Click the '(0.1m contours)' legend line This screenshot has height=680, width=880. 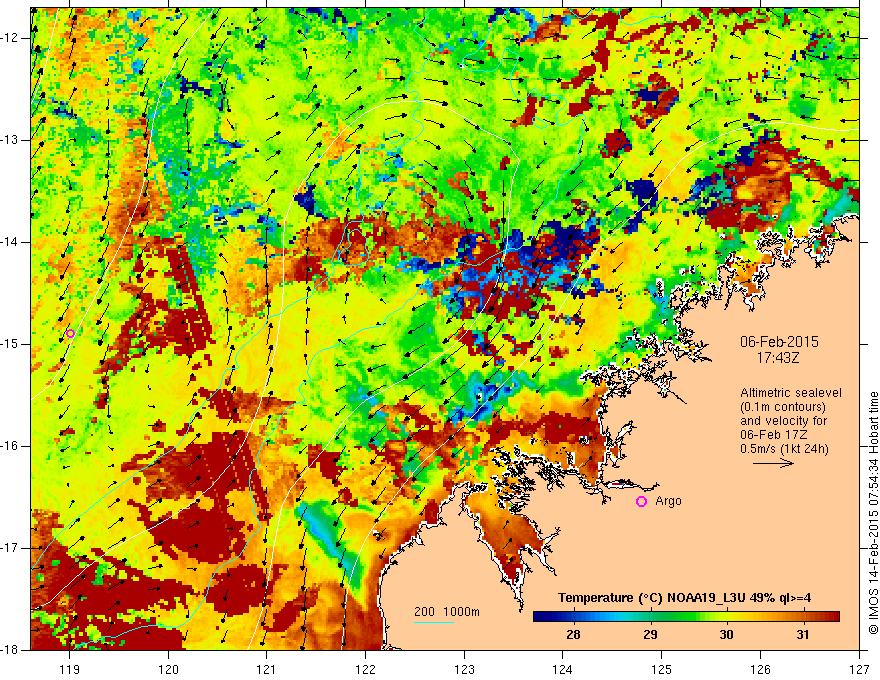point(783,407)
